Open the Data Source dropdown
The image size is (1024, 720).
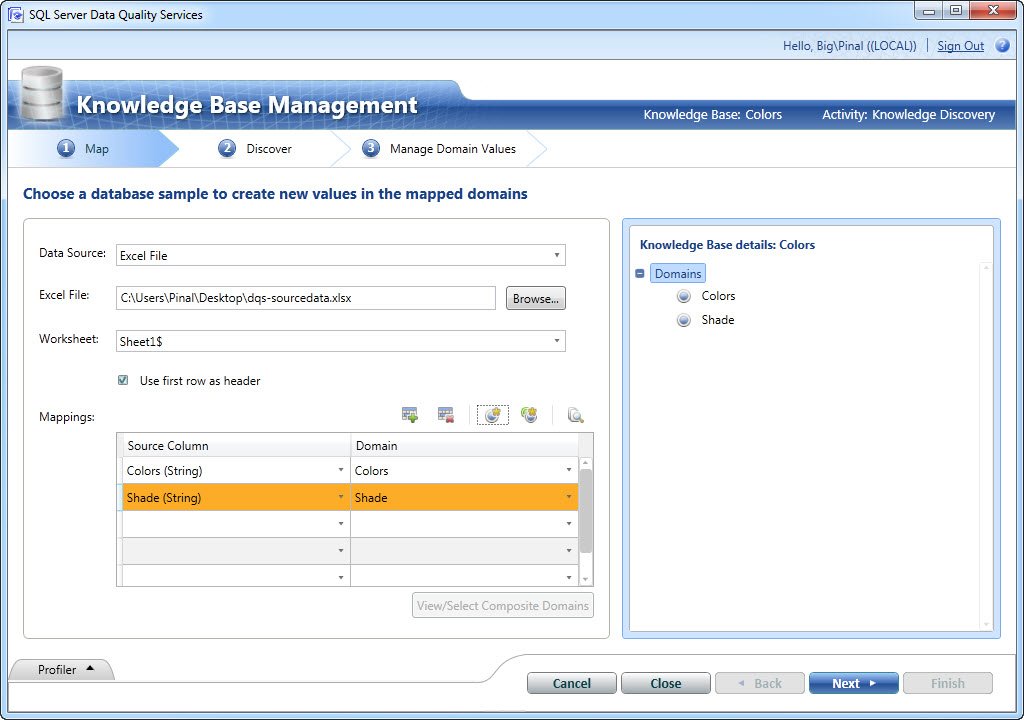pyautogui.click(x=556, y=255)
